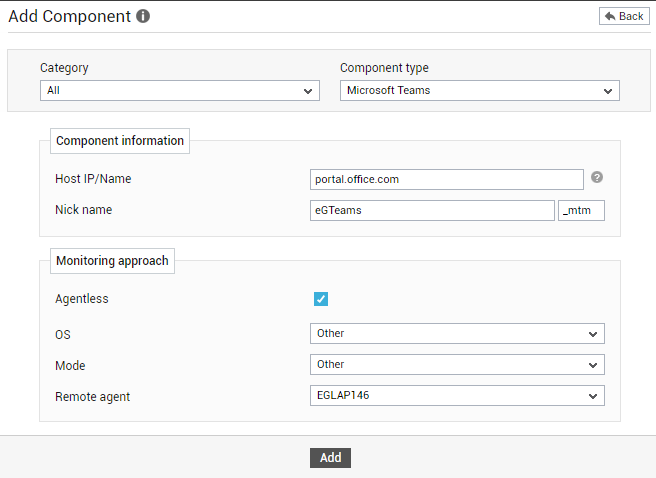Click the Remote agent chevron arrow

coord(593,396)
